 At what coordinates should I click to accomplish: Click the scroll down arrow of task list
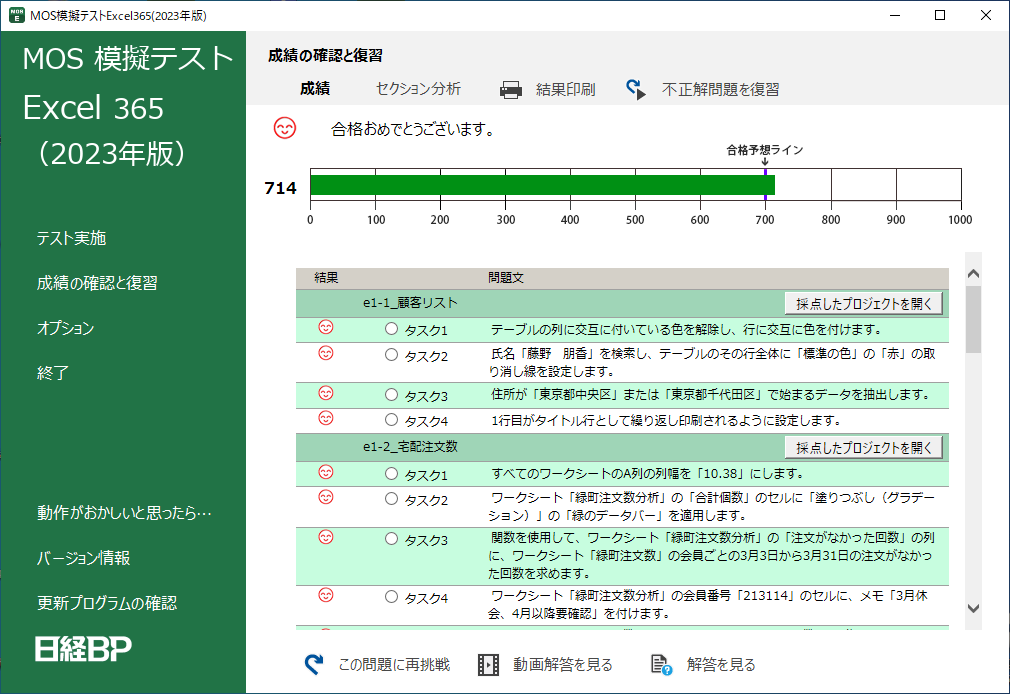(x=973, y=608)
